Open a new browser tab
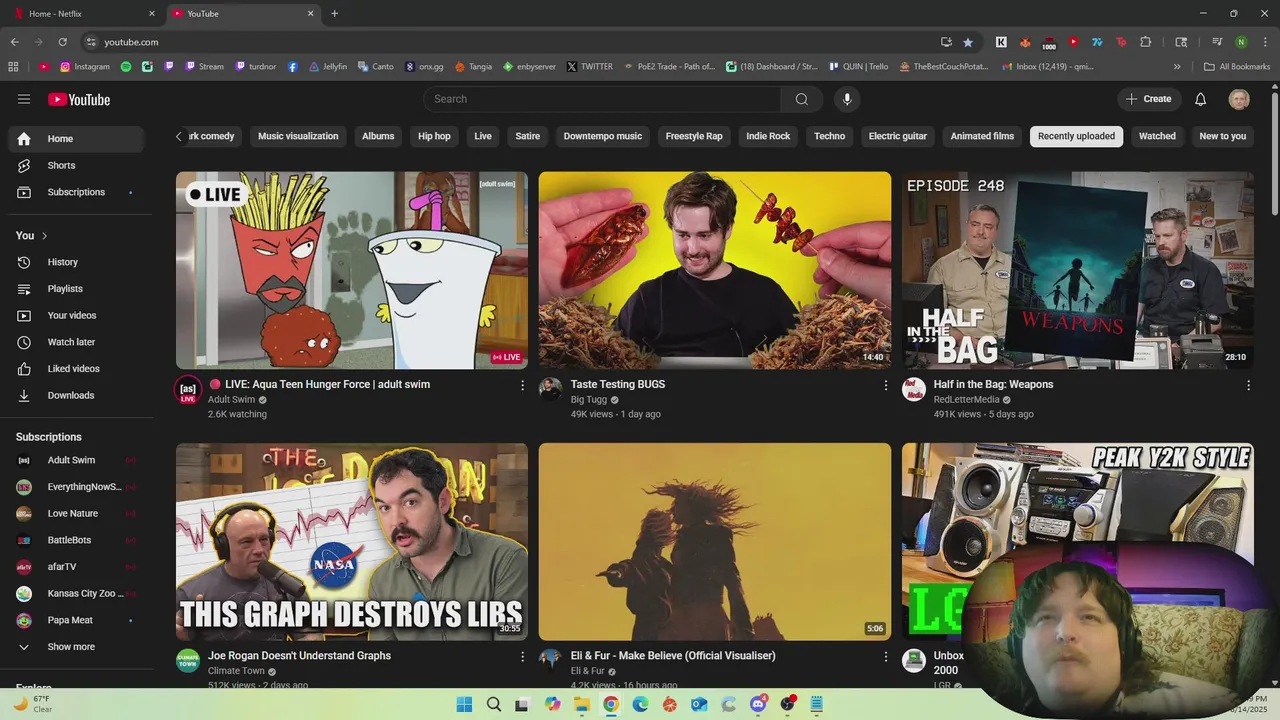 pyautogui.click(x=334, y=14)
